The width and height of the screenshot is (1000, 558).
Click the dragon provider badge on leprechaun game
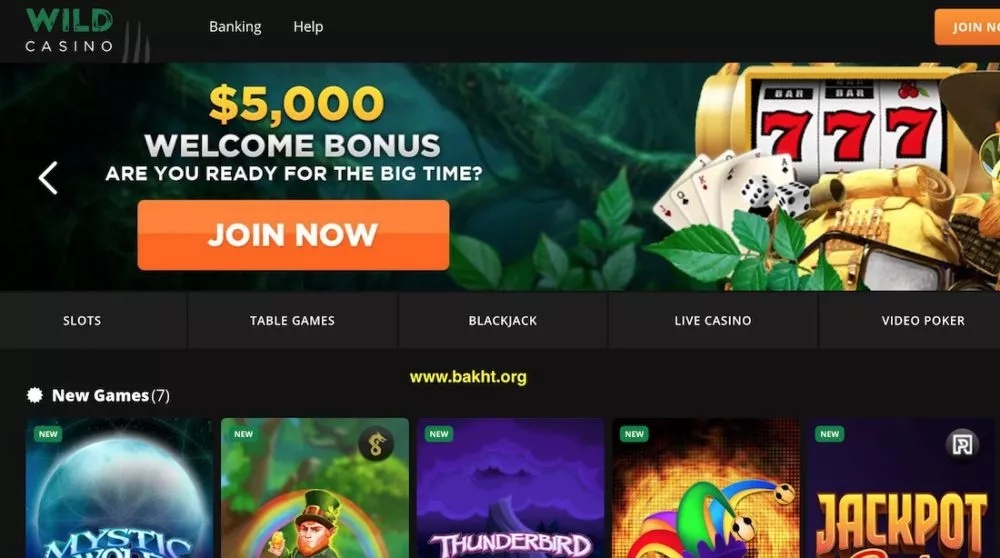[376, 444]
